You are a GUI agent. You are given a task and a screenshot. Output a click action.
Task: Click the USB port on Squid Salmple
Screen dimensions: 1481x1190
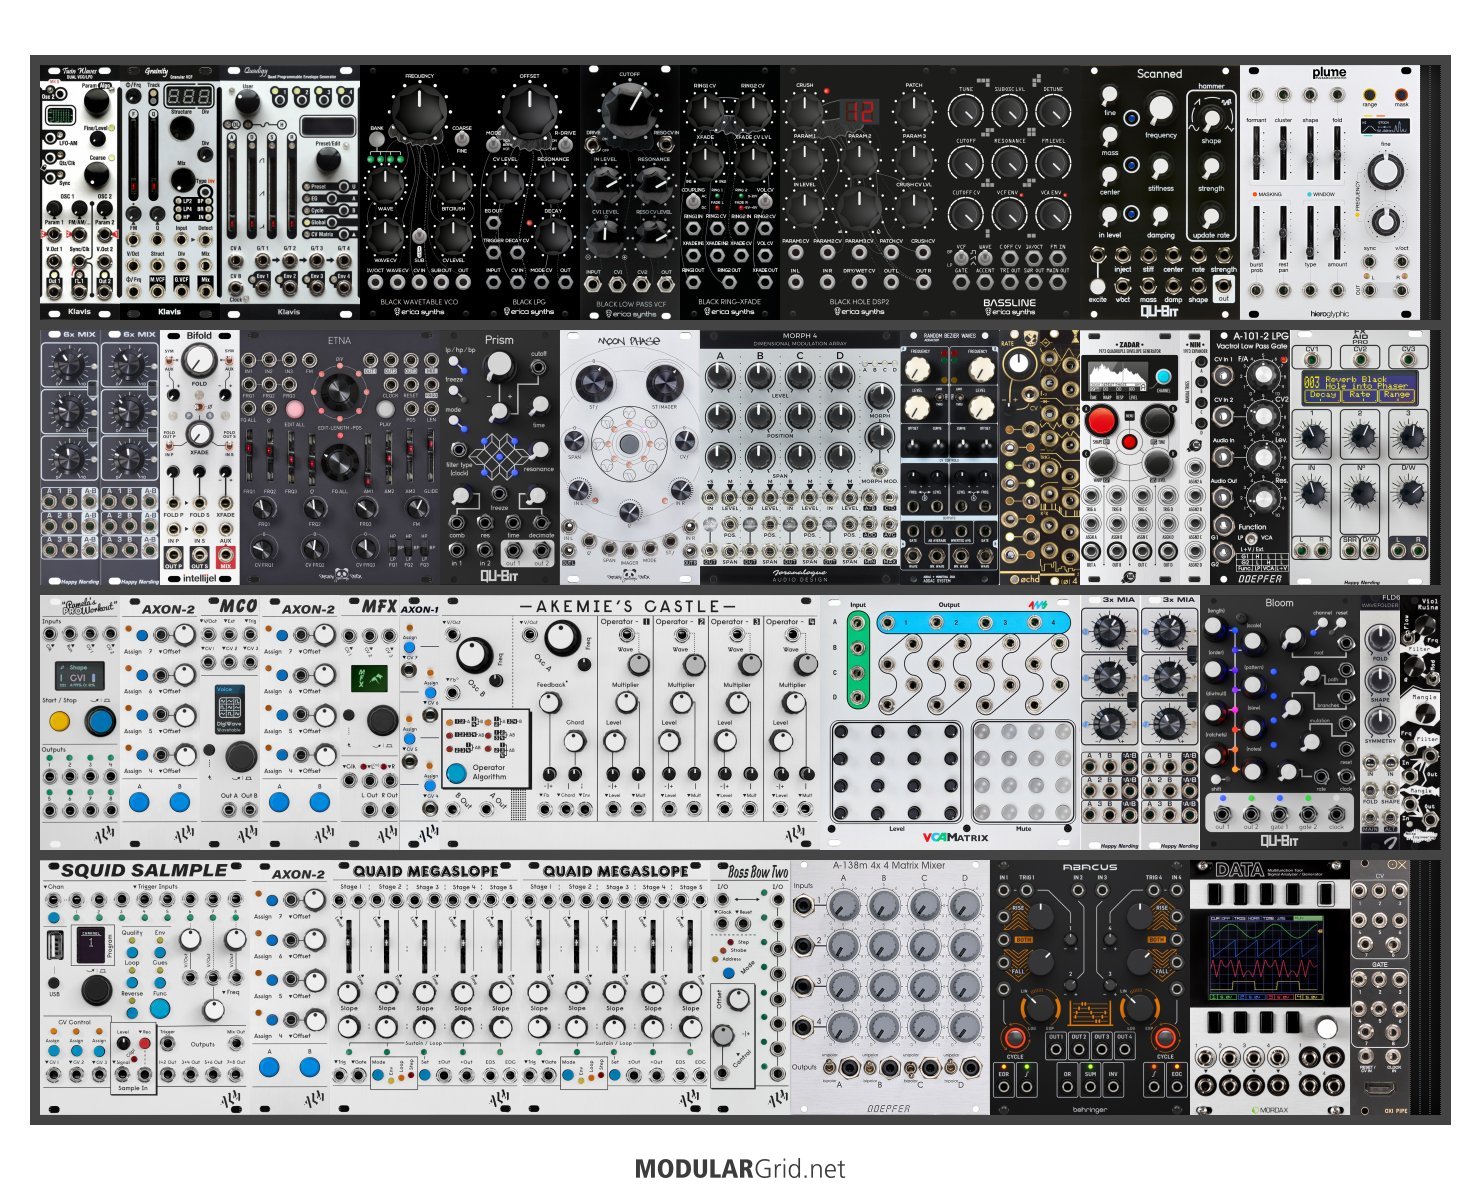[x=54, y=945]
